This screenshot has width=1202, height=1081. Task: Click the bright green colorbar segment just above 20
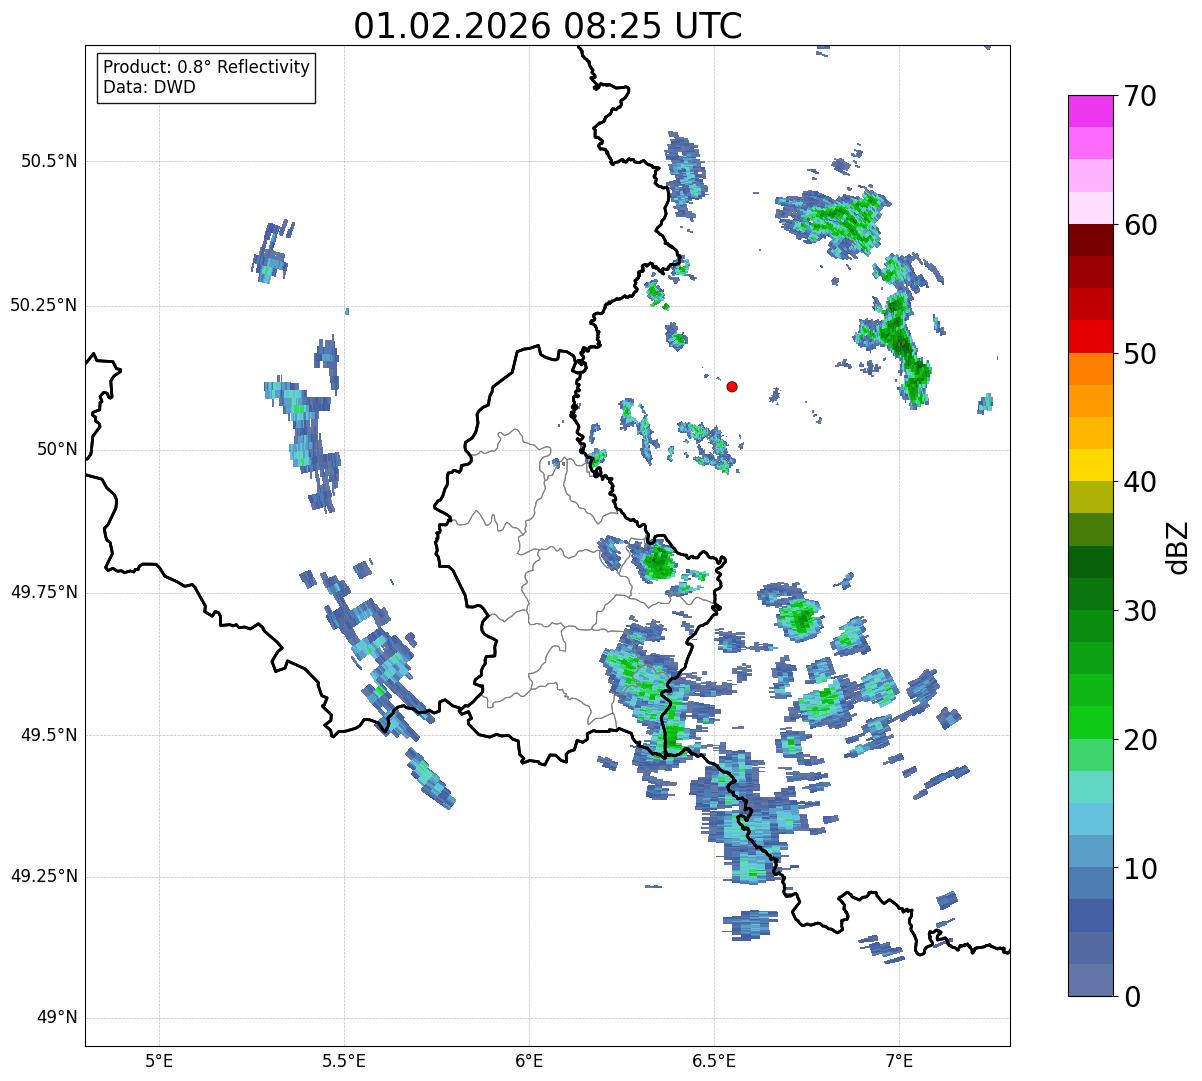coord(1090,723)
